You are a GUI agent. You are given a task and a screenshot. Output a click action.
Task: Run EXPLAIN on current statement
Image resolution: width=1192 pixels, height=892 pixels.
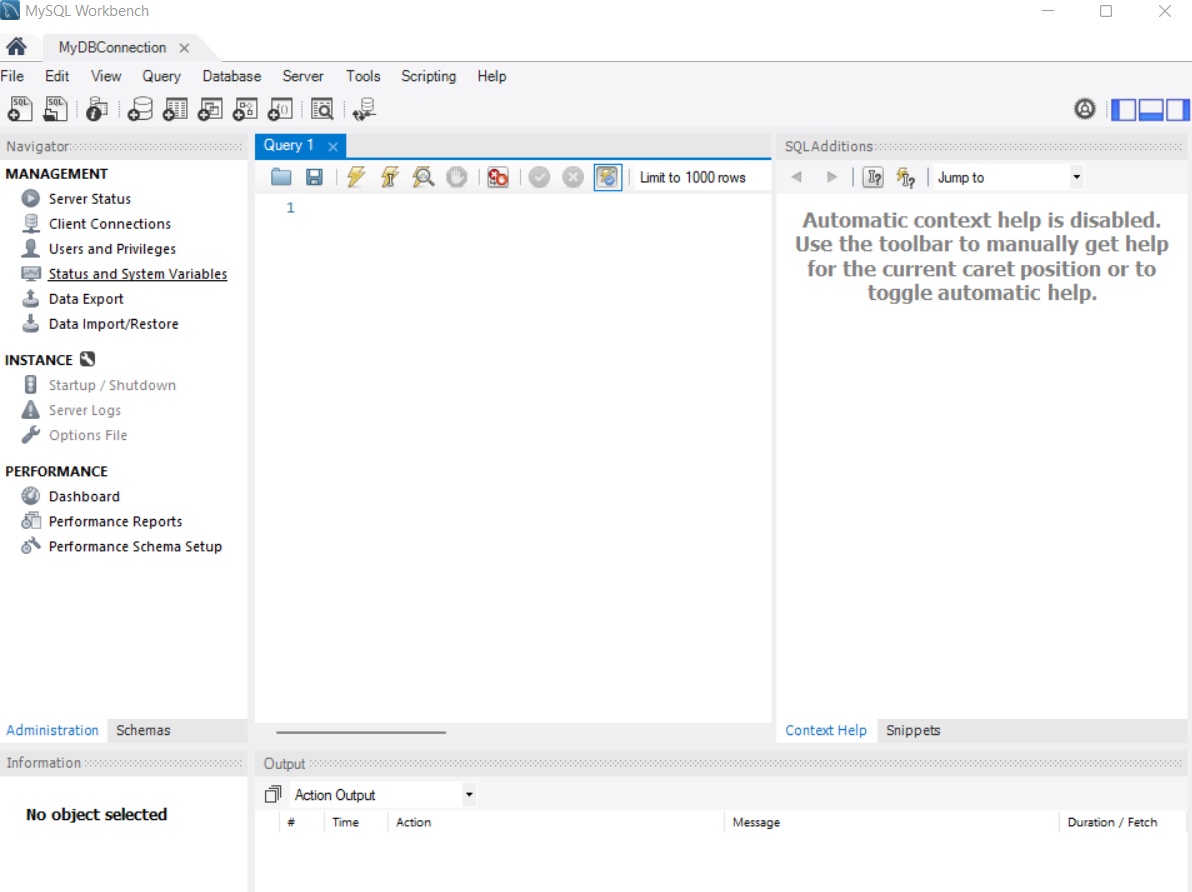click(423, 177)
